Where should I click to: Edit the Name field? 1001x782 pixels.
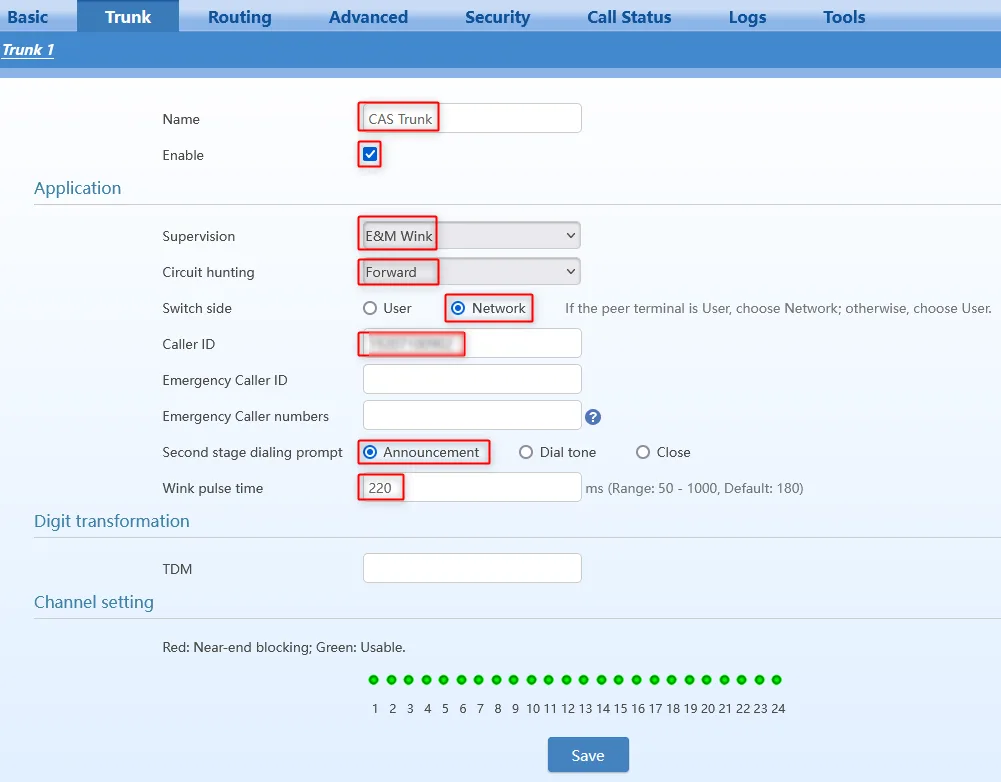pos(472,118)
